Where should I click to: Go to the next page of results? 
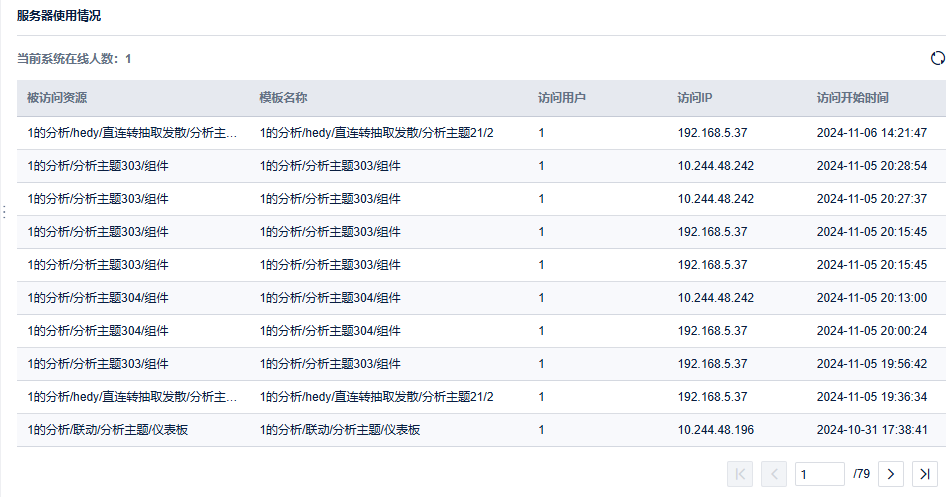[x=891, y=473]
